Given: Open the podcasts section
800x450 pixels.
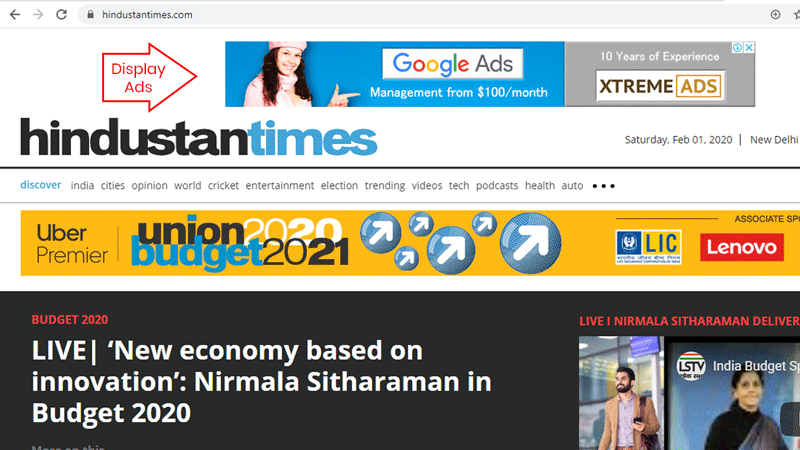Looking at the screenshot, I should tap(497, 185).
